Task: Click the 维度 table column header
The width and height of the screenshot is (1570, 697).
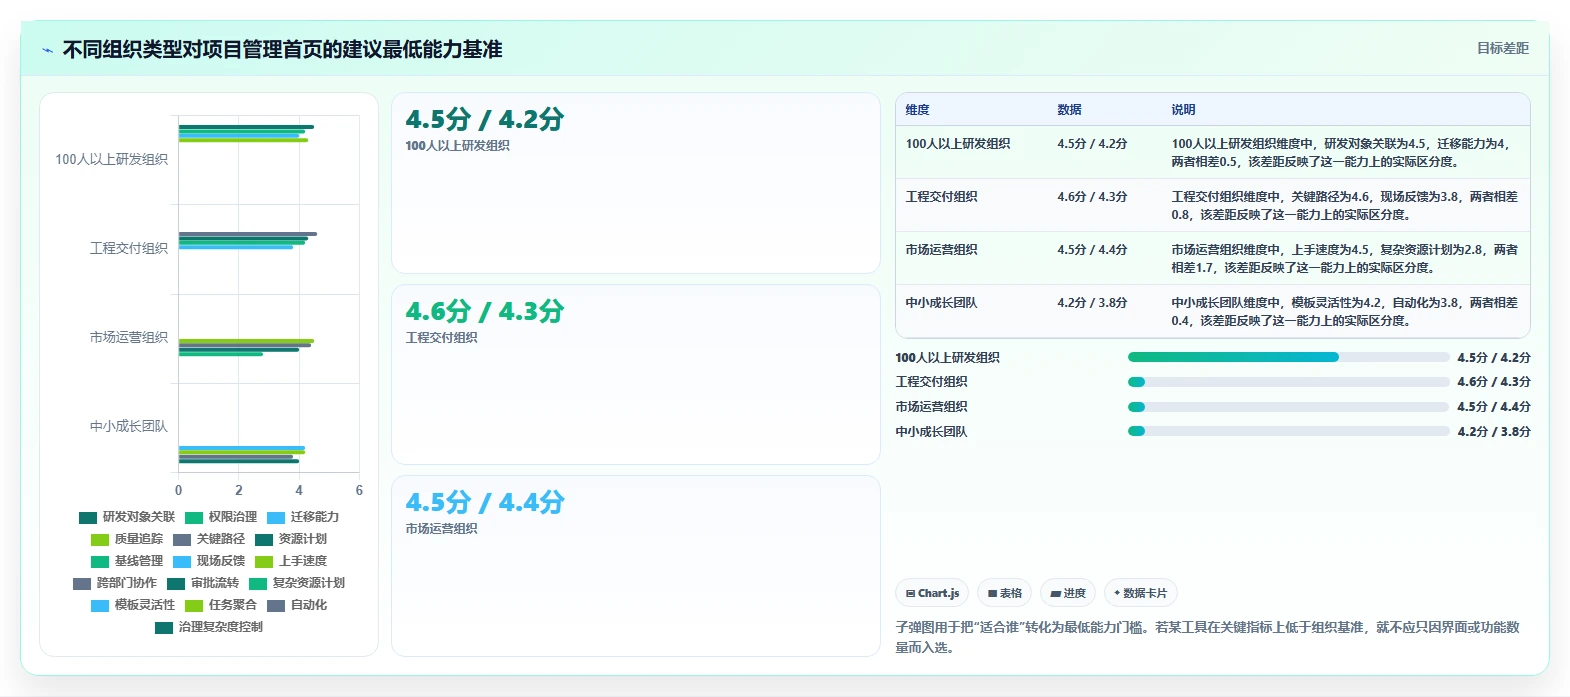Action: (918, 110)
